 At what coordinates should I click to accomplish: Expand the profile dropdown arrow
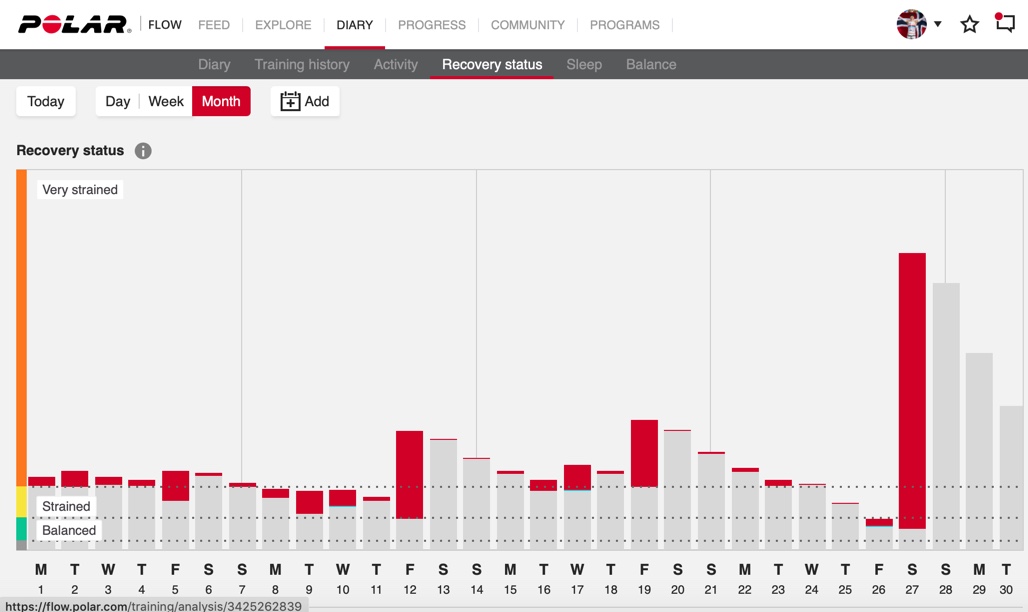pyautogui.click(x=938, y=24)
